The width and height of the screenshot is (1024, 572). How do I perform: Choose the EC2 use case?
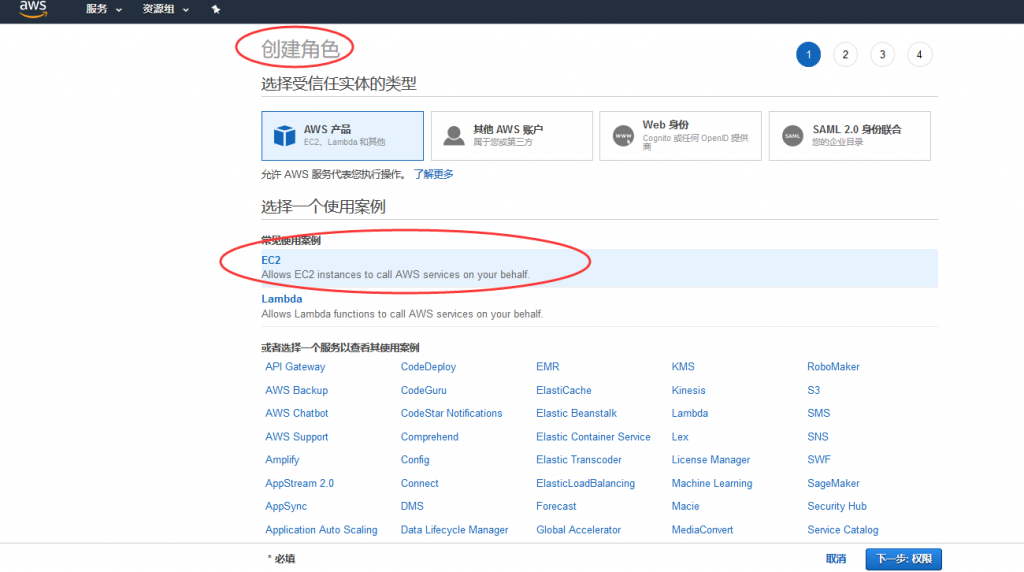click(600, 268)
